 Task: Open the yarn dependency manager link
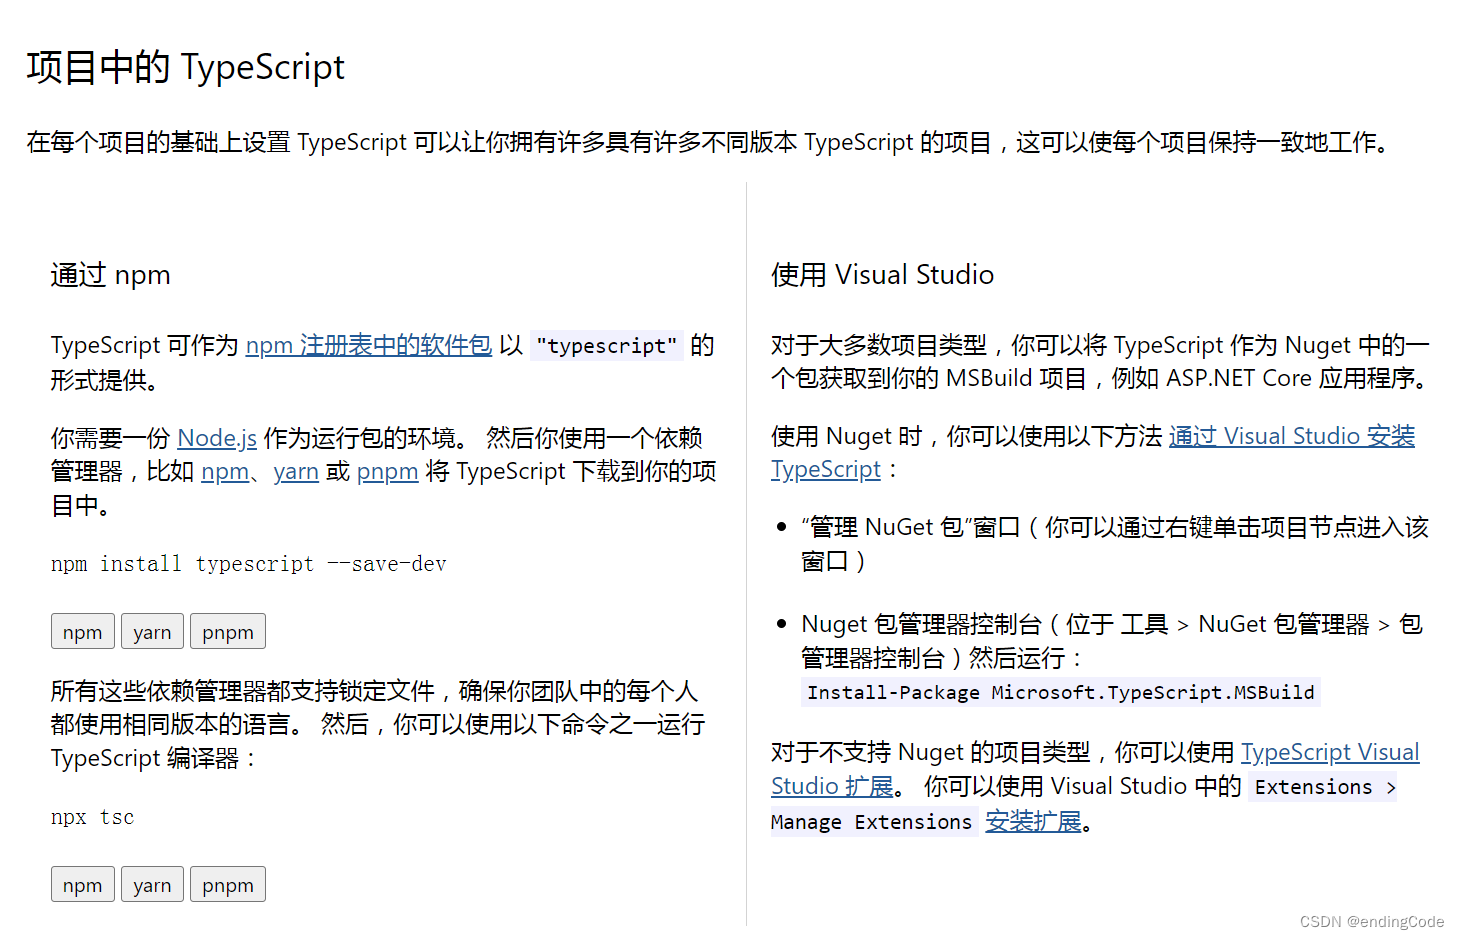pos(296,472)
